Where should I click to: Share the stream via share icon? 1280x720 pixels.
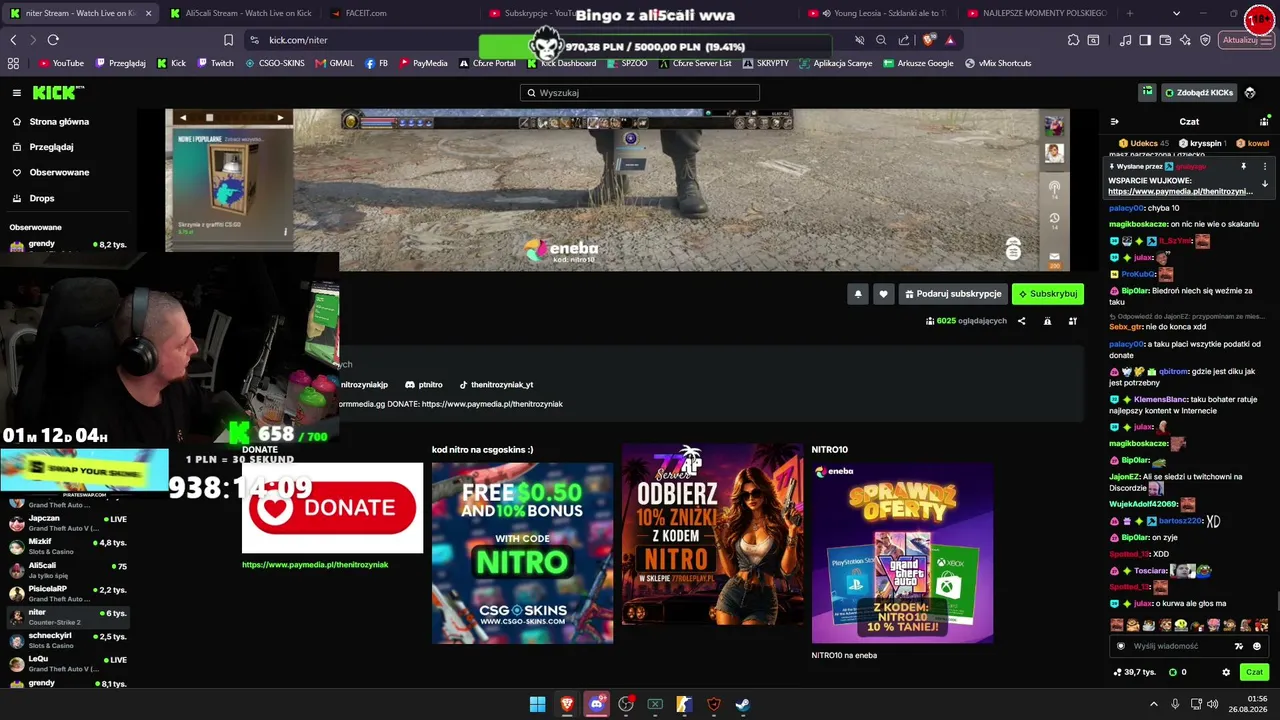(x=1021, y=321)
